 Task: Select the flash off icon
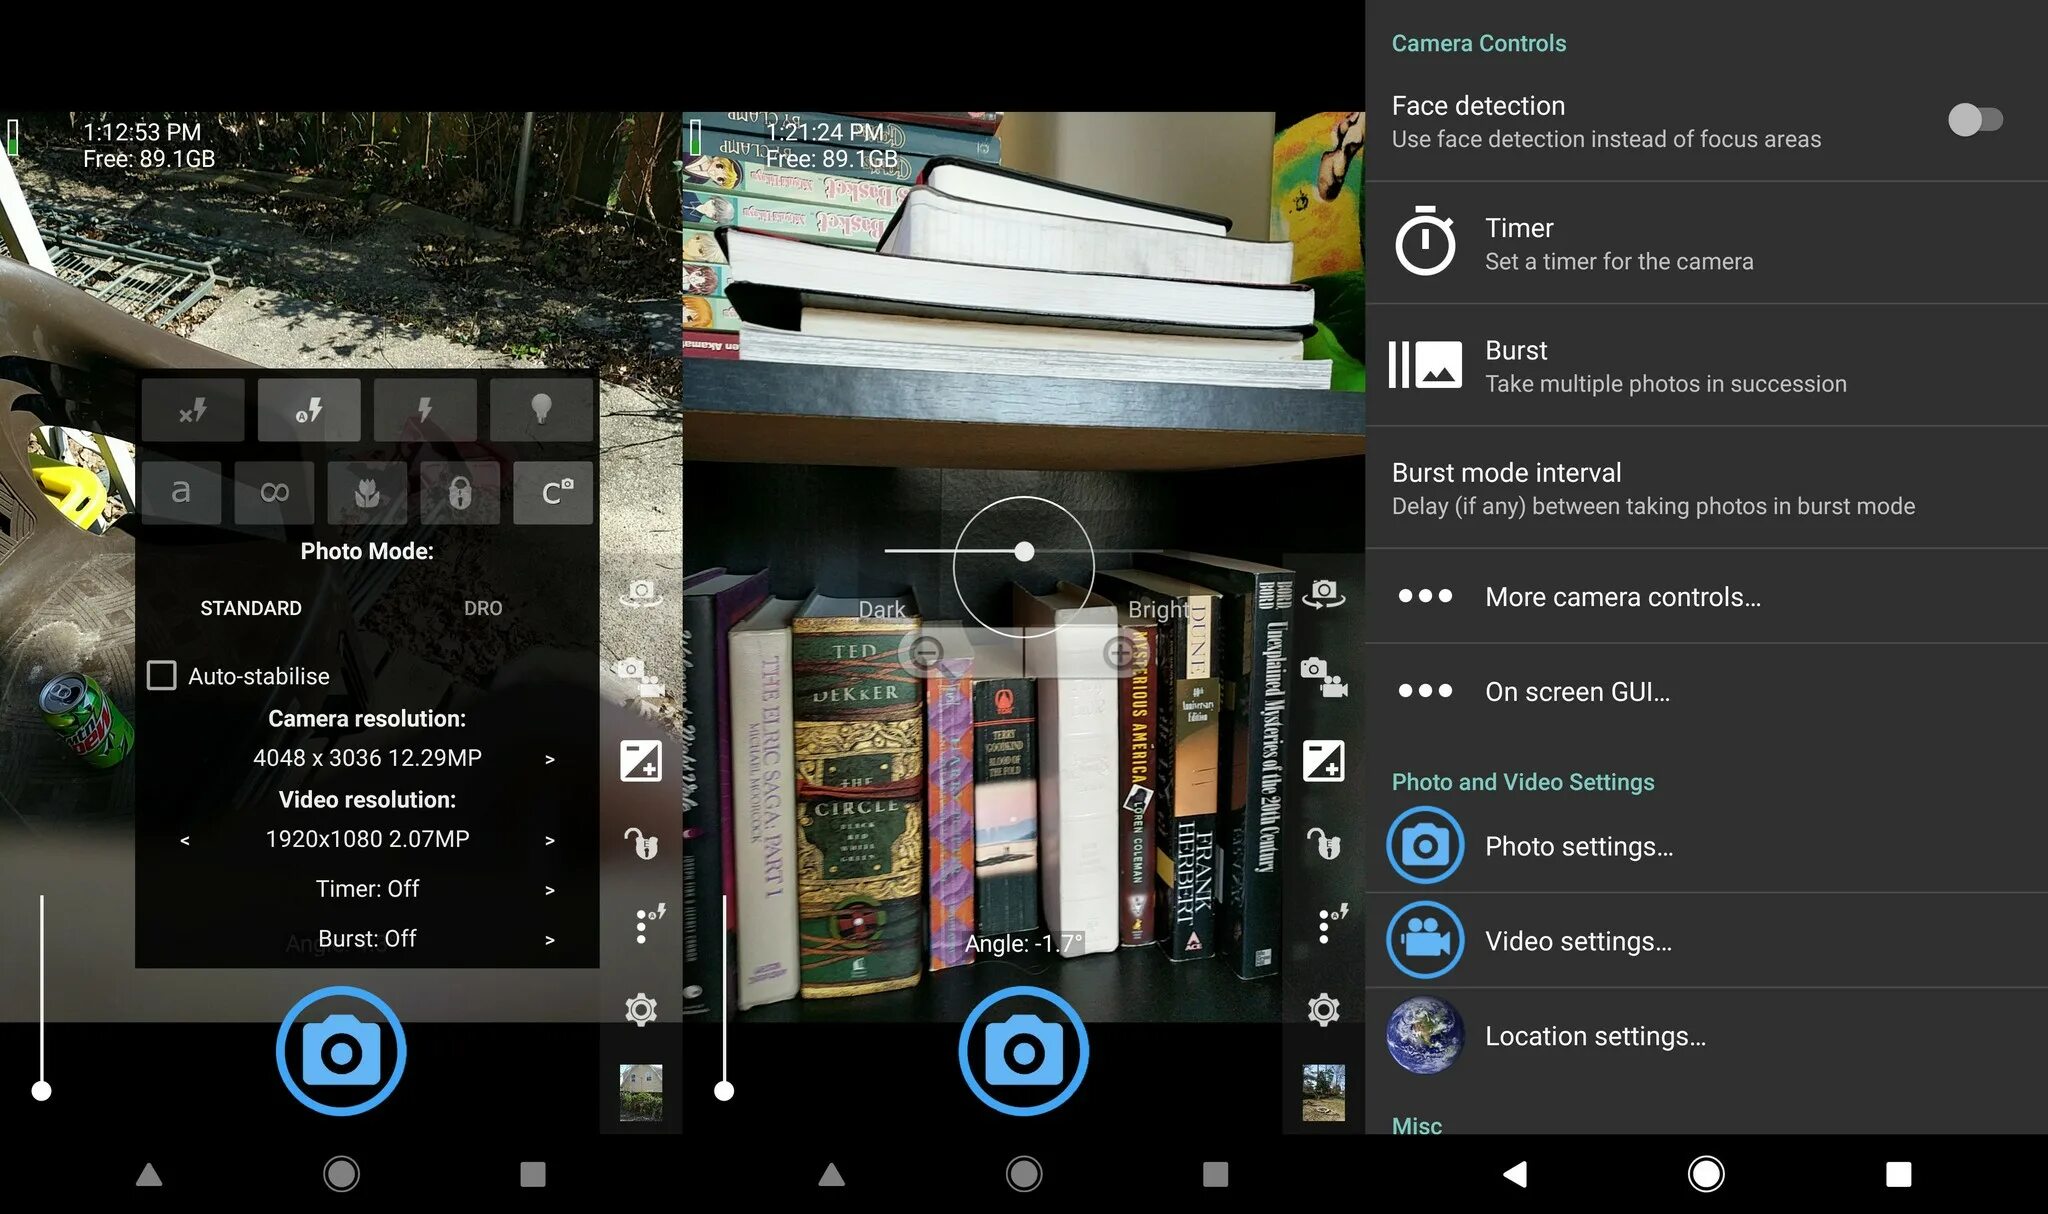tap(194, 409)
